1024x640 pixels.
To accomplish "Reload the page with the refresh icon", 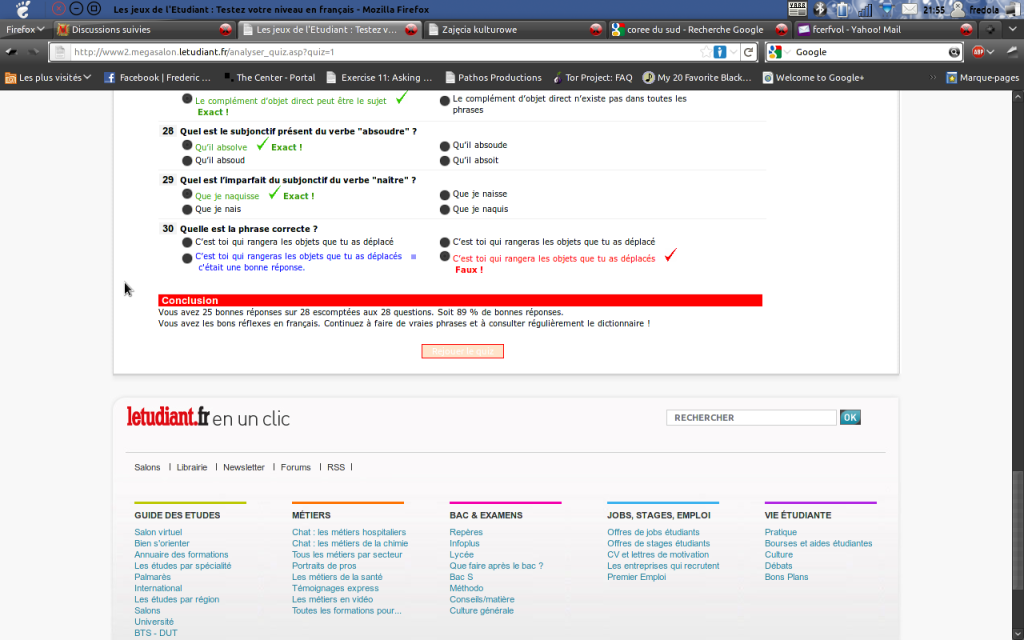I will pos(747,52).
